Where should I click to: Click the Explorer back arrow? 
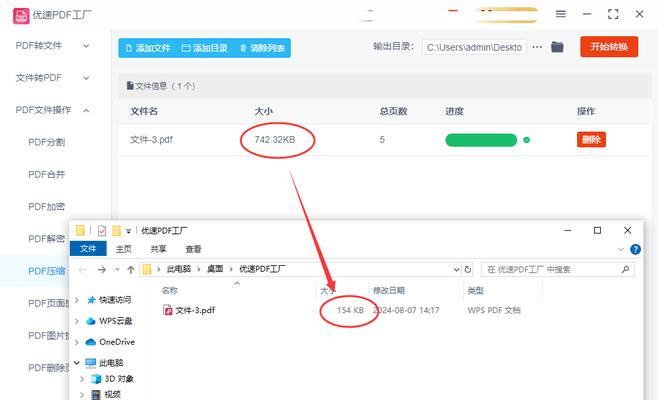pyautogui.click(x=83, y=269)
